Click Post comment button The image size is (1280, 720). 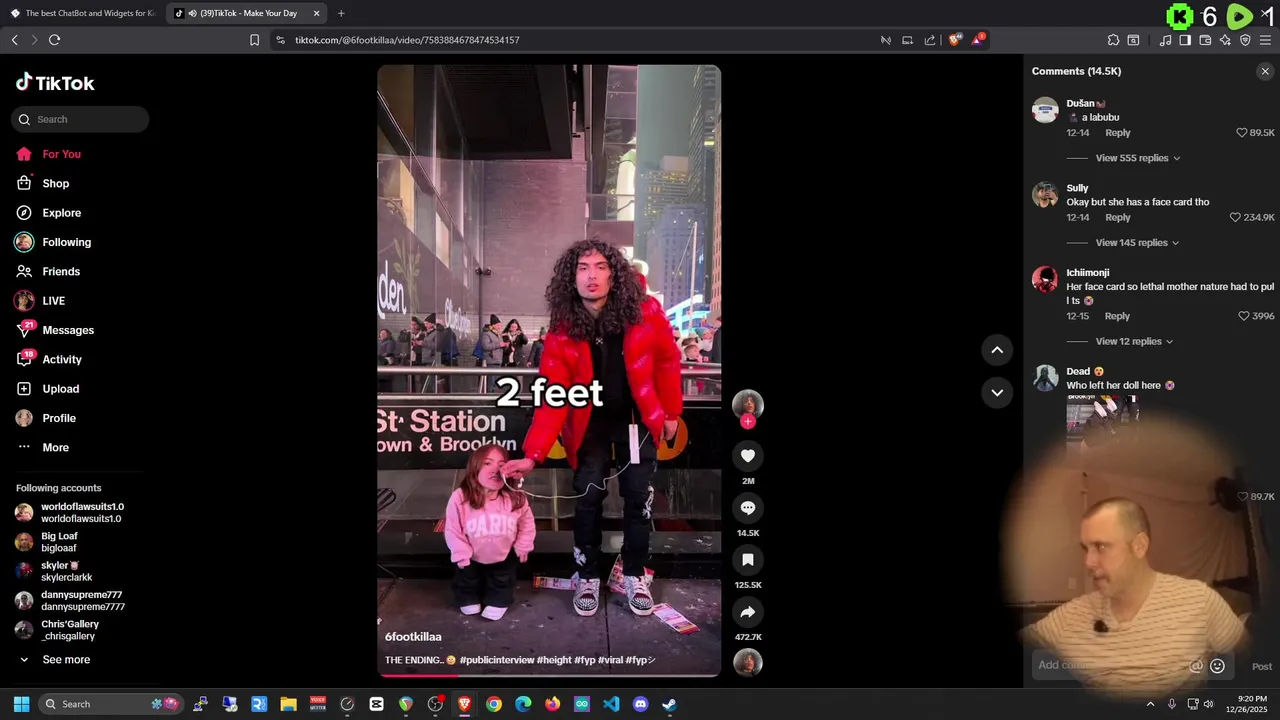(x=1262, y=667)
